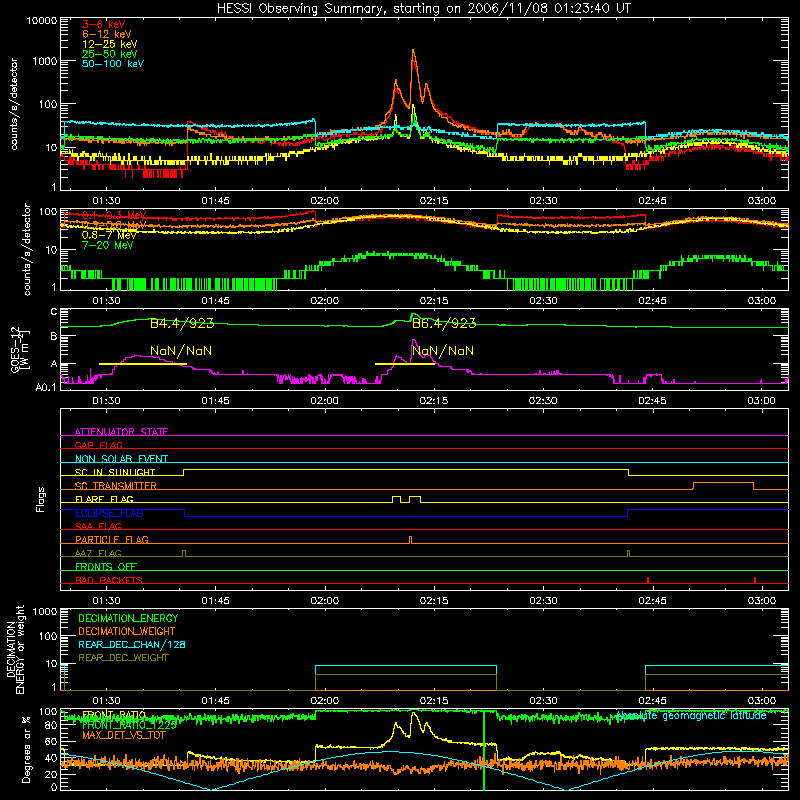Click the A0.1 tick label on GOES axis

coord(46,388)
